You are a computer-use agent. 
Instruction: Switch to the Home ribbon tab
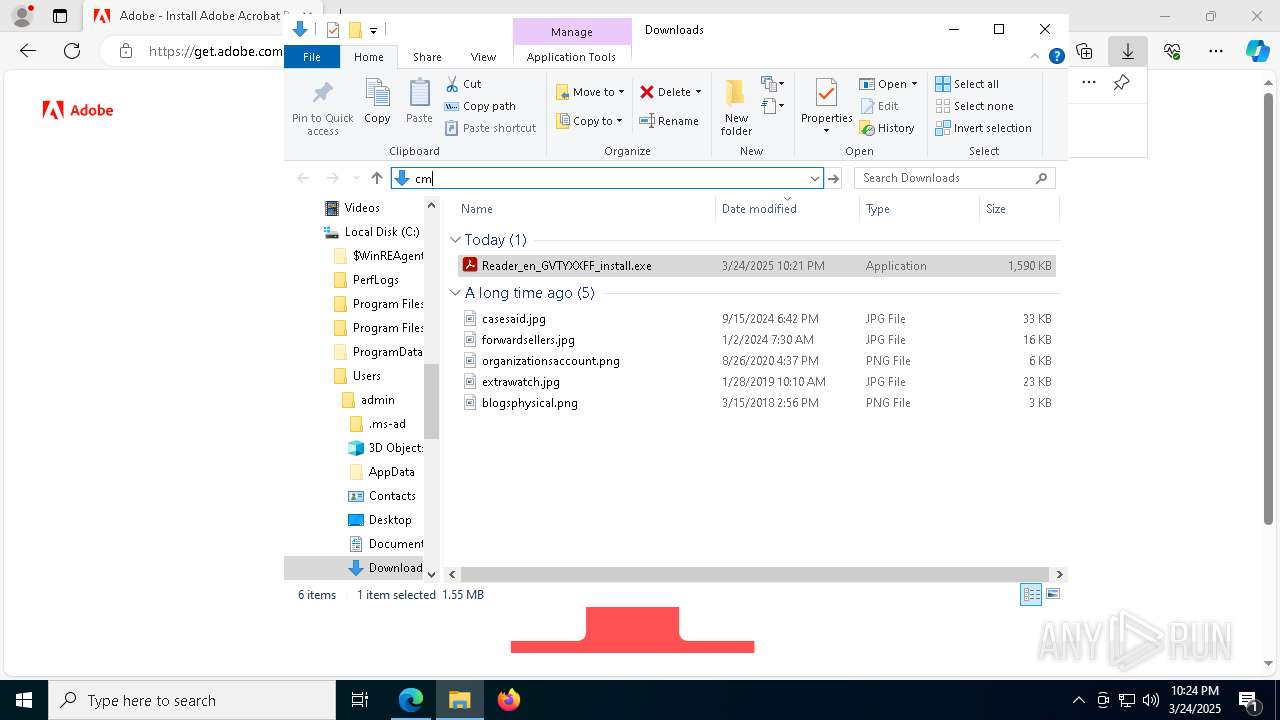click(x=369, y=57)
